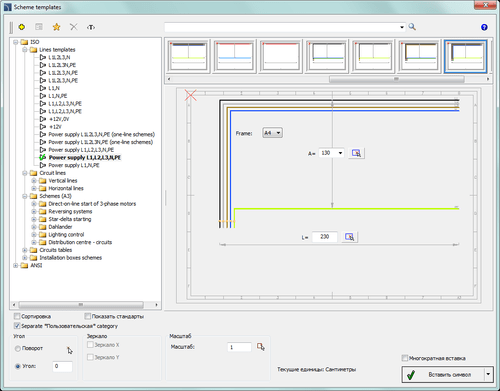Open the search combo box dropdown arrow
The image size is (500, 391).
coord(402,27)
